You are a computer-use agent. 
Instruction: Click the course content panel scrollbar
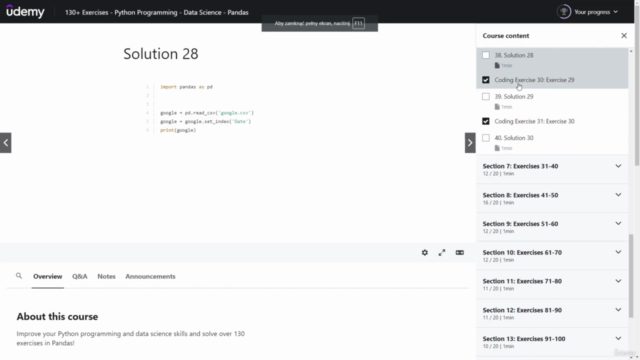(x=631, y=276)
